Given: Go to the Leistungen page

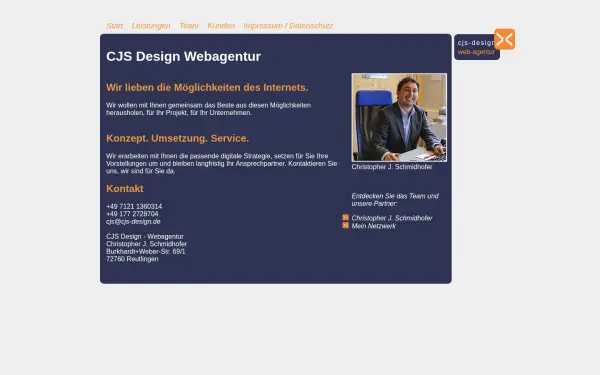Looking at the screenshot, I should click(151, 26).
